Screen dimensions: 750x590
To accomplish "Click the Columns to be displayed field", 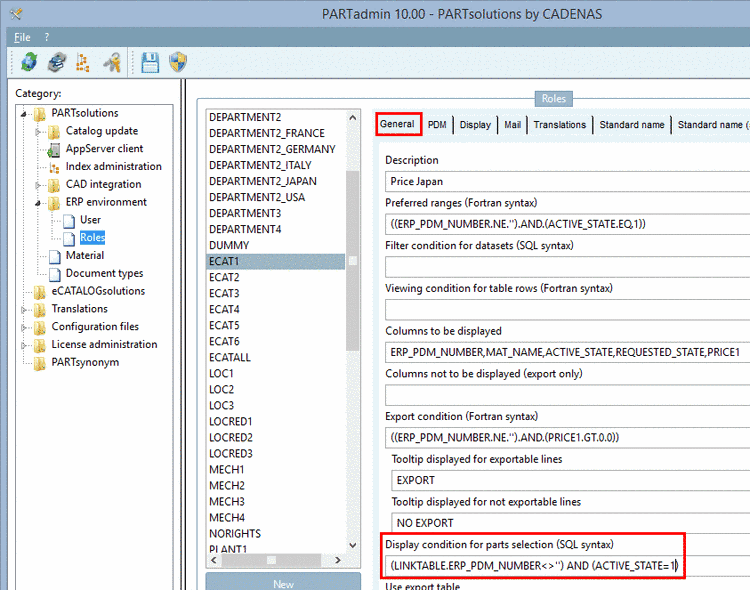I will click(x=567, y=353).
